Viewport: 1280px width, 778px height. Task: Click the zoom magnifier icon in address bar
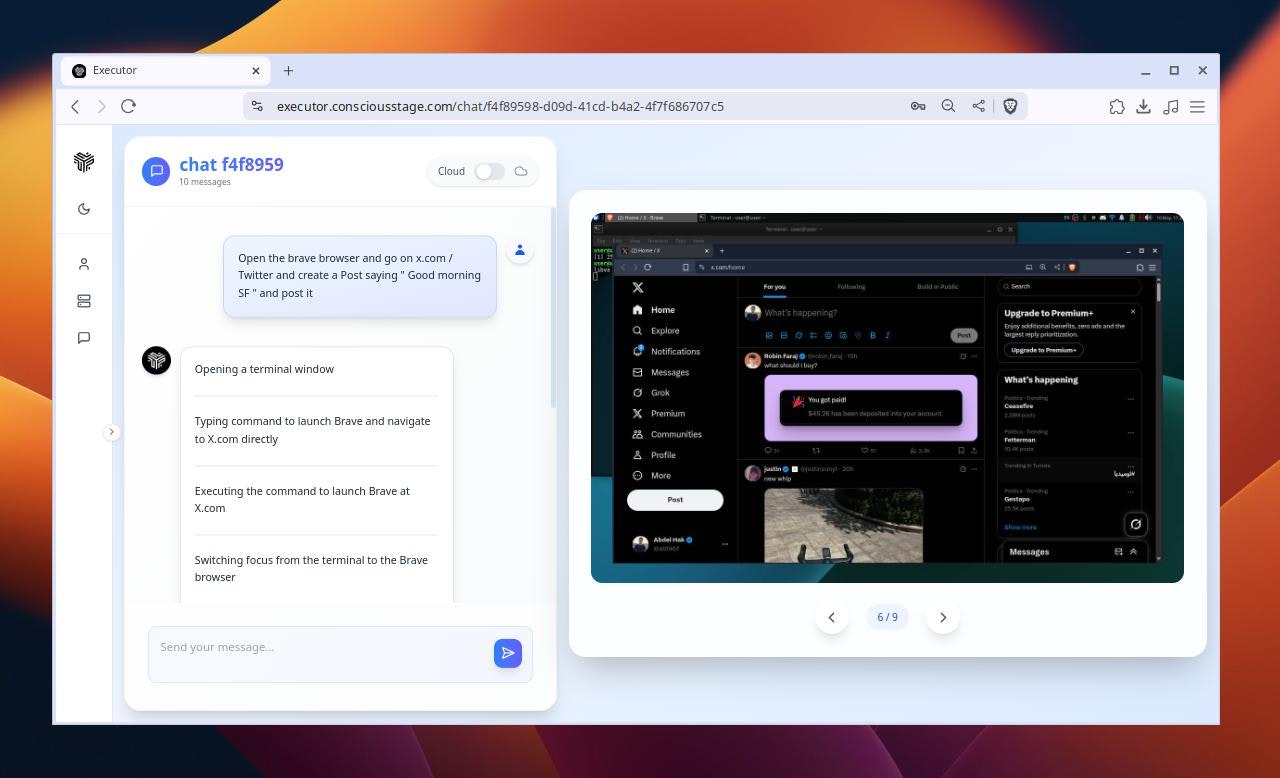point(948,106)
